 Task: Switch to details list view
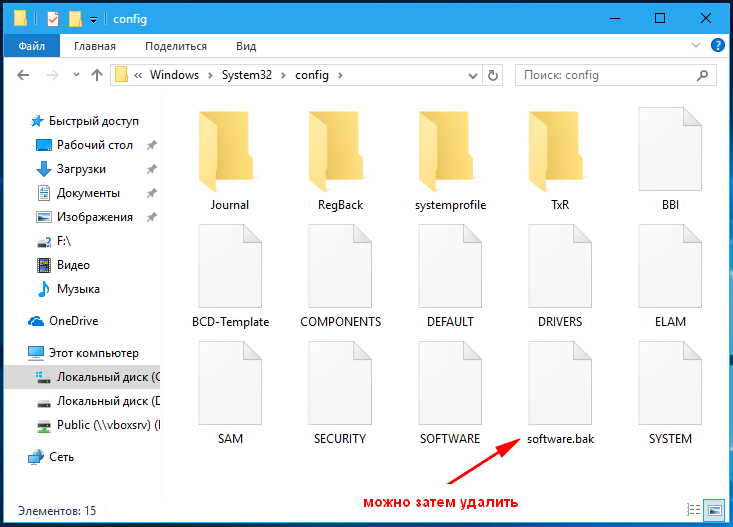pos(693,510)
